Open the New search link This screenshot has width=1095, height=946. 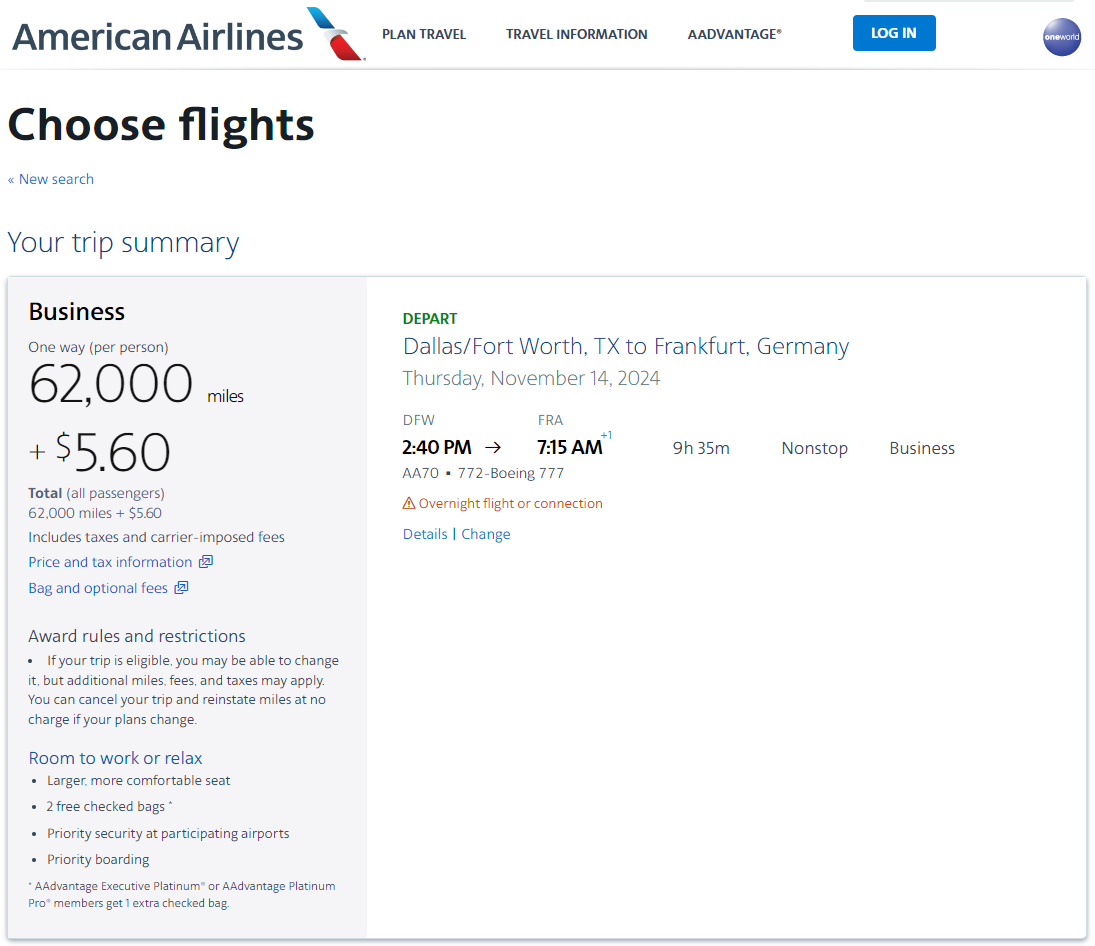click(50, 179)
